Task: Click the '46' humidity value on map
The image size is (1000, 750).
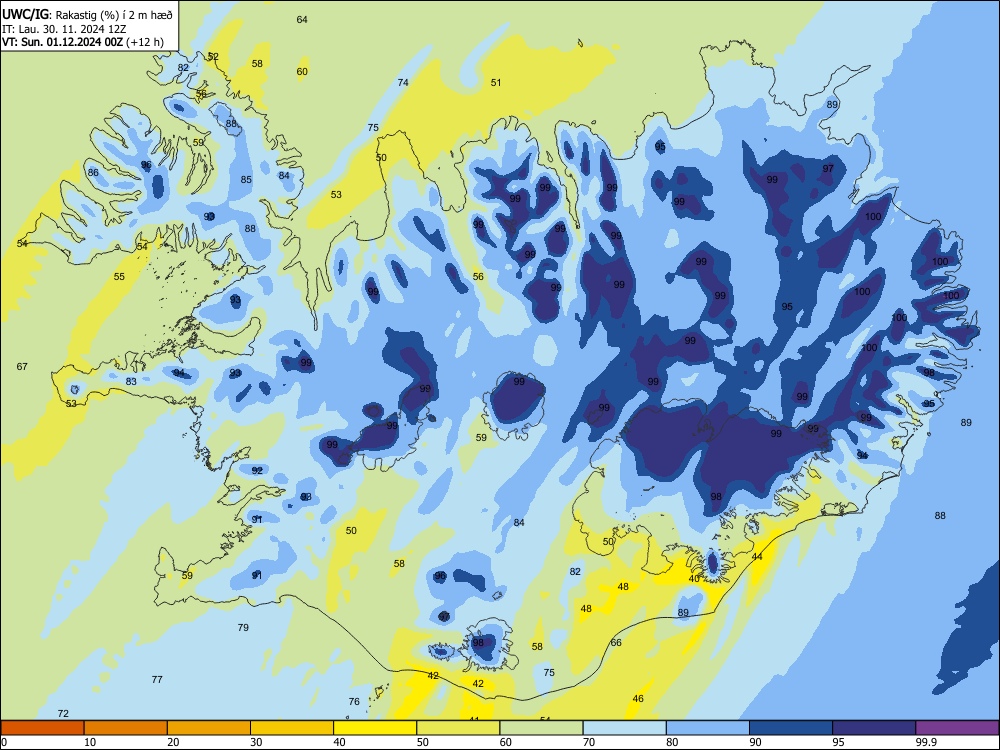Action: click(638, 699)
